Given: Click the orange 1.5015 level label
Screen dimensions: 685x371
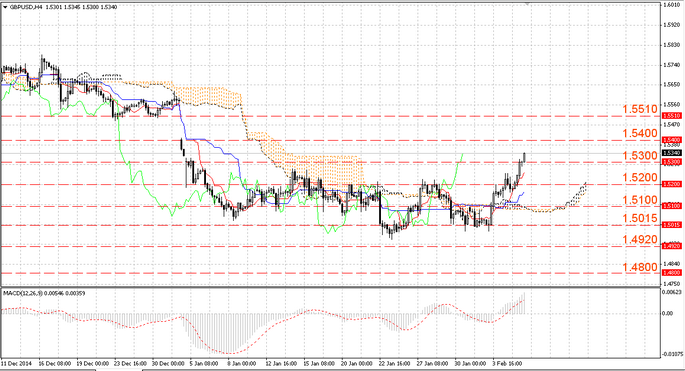Looking at the screenshot, I should pos(640,218).
